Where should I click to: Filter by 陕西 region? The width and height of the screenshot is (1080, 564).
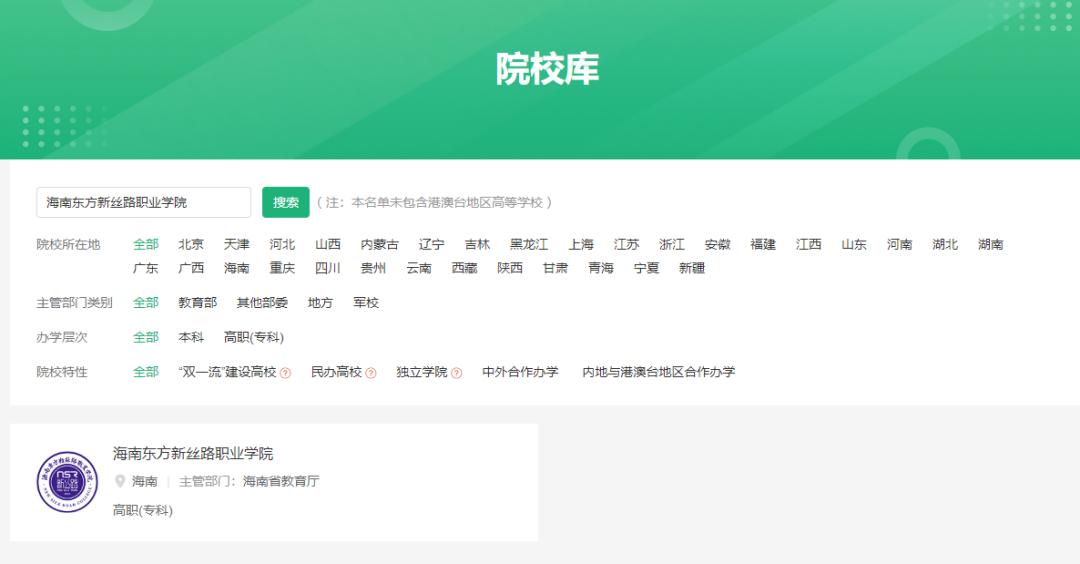pyautogui.click(x=510, y=268)
